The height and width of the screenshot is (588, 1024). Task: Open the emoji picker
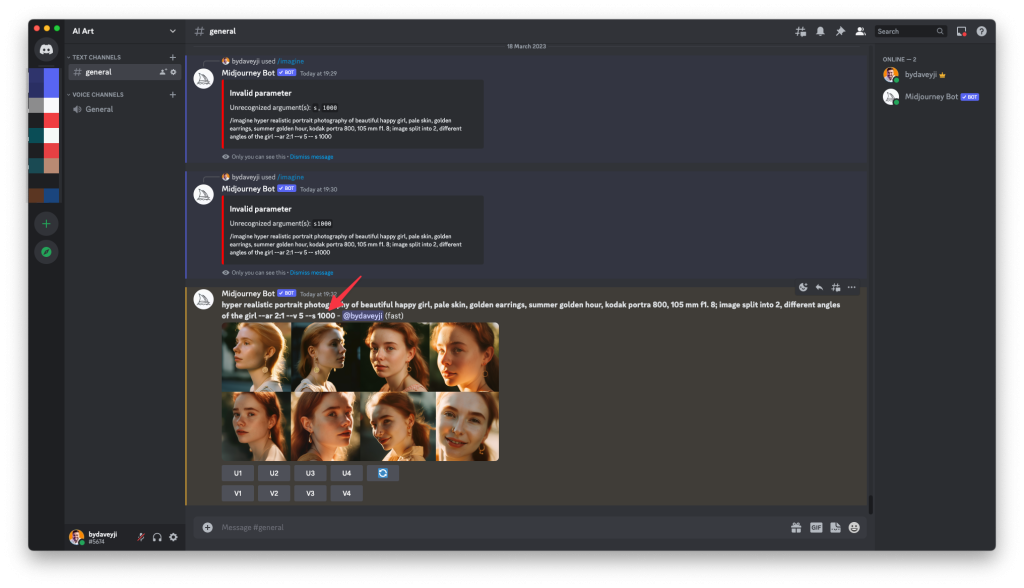854,527
